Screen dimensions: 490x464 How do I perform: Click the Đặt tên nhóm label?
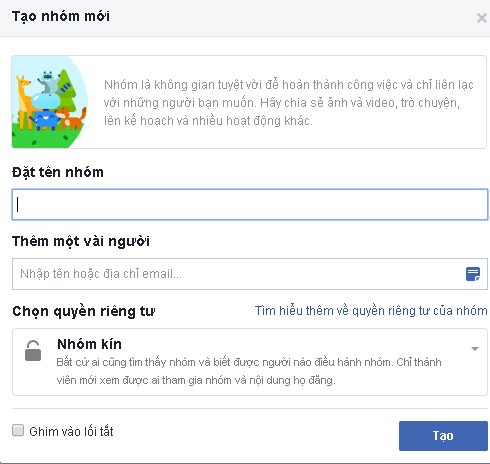[x=58, y=172]
